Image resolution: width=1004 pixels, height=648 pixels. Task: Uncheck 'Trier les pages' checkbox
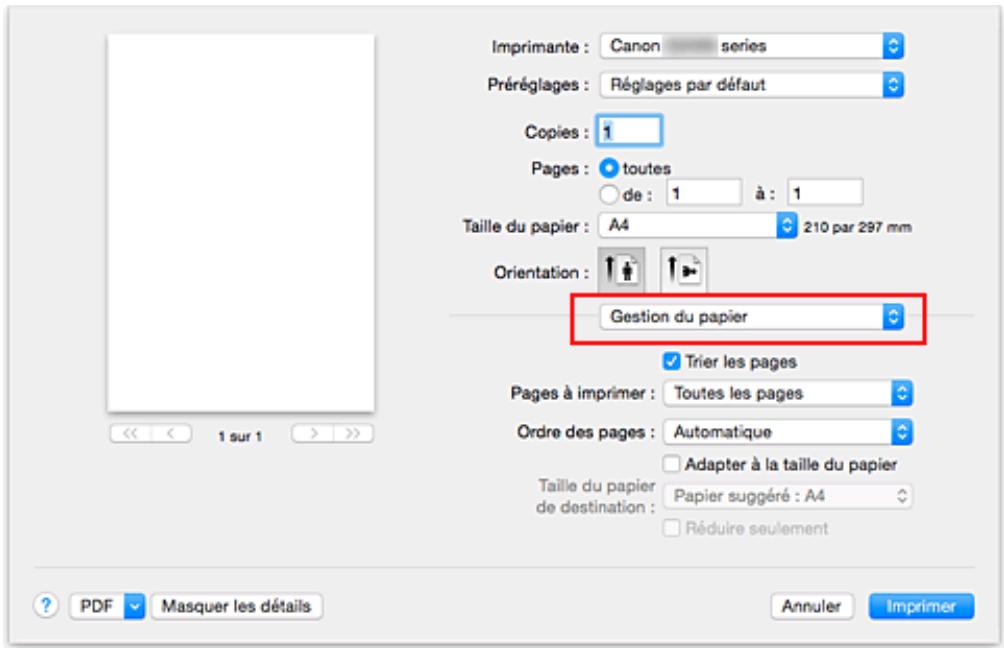point(671,362)
